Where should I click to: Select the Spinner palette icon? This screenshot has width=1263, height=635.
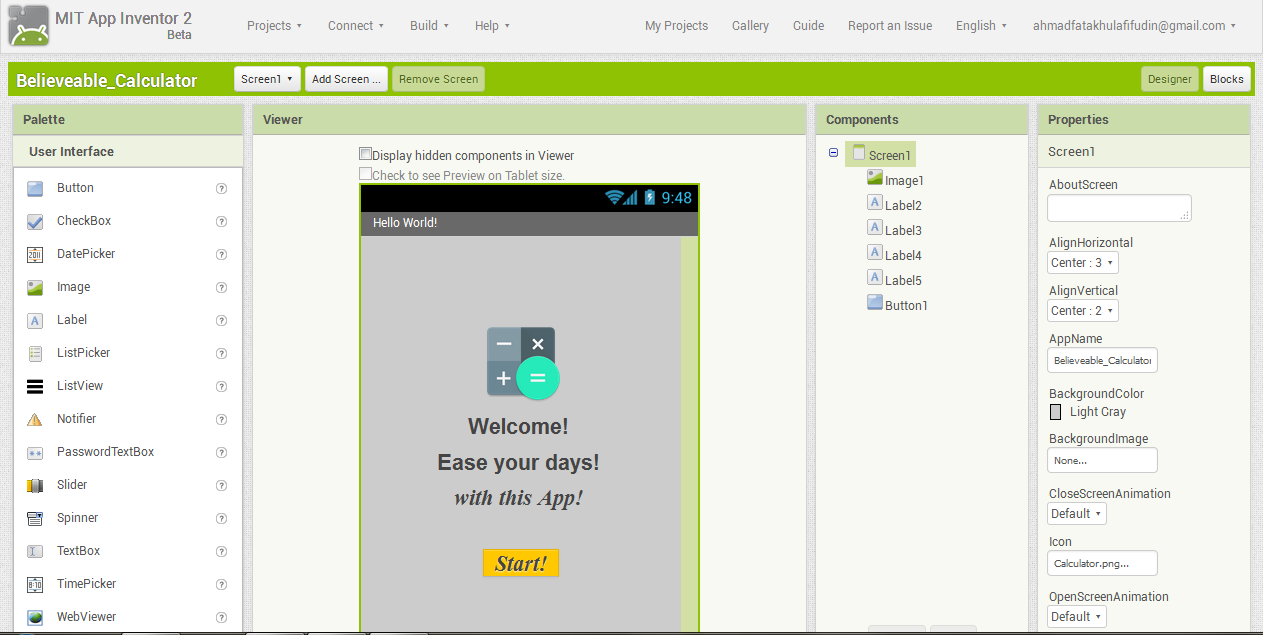click(35, 518)
